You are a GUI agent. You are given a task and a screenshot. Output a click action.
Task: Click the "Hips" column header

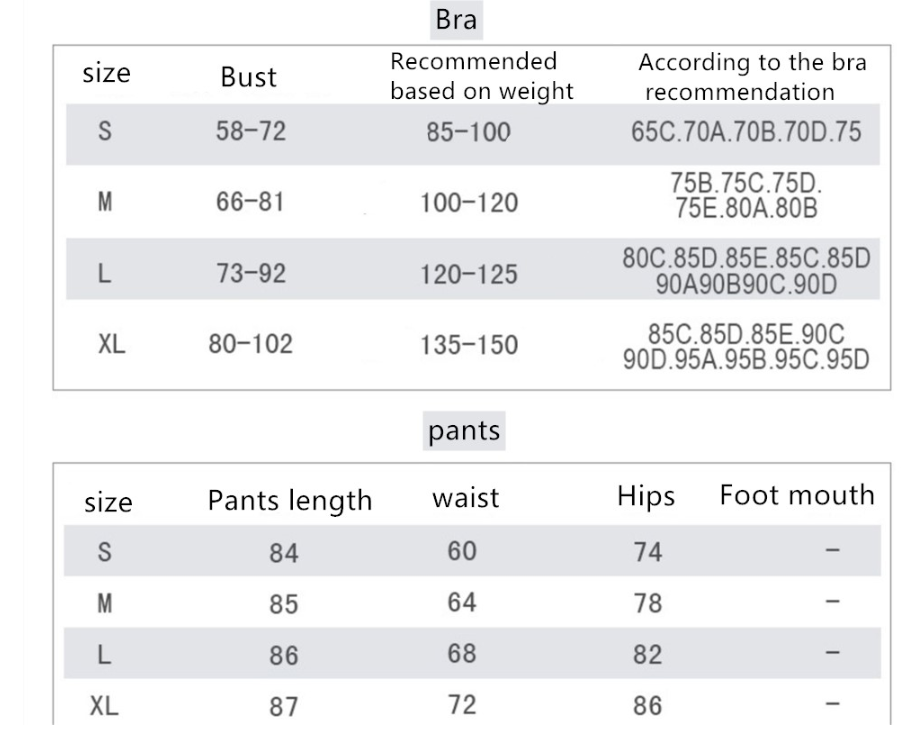tap(646, 497)
